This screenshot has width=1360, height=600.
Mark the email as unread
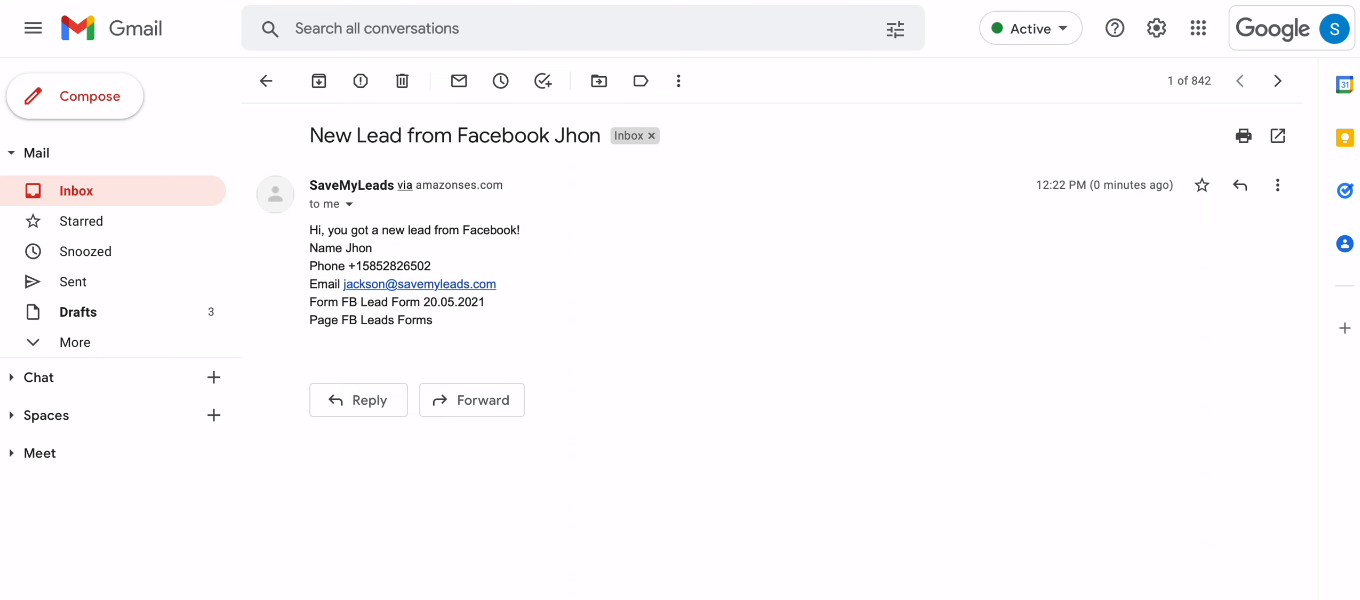pos(459,81)
